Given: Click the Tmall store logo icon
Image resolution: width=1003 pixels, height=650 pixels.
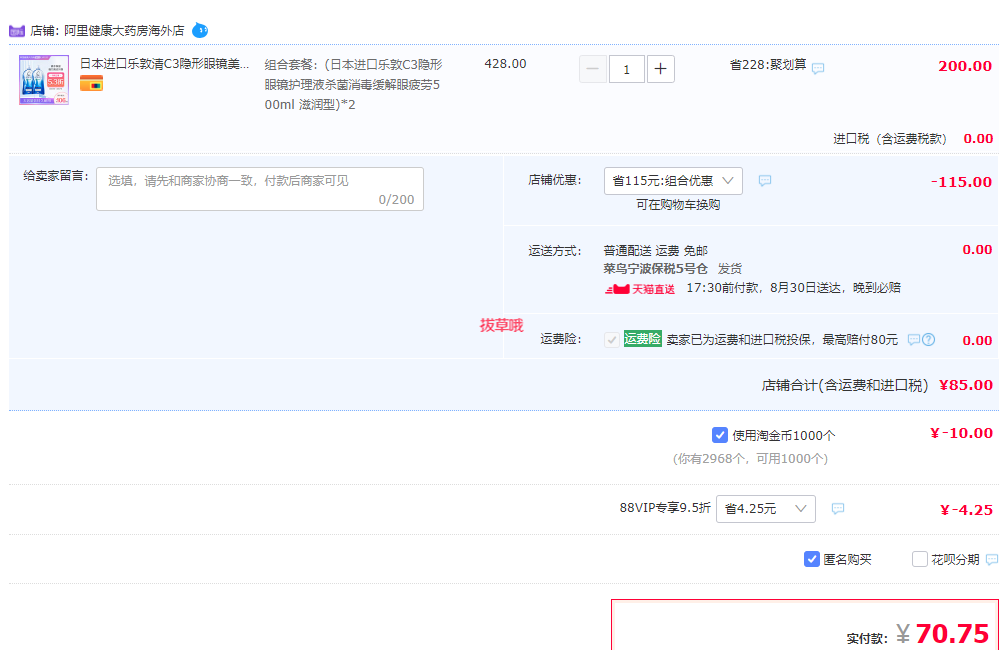Looking at the screenshot, I should coord(17,31).
